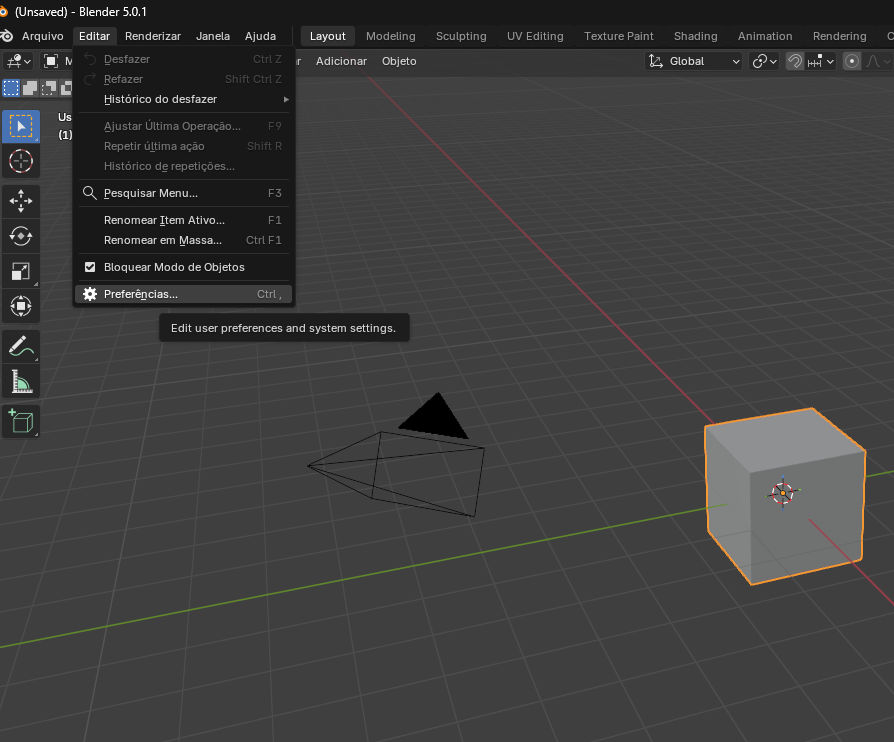
Task: Select the Scale tool
Action: 21,271
